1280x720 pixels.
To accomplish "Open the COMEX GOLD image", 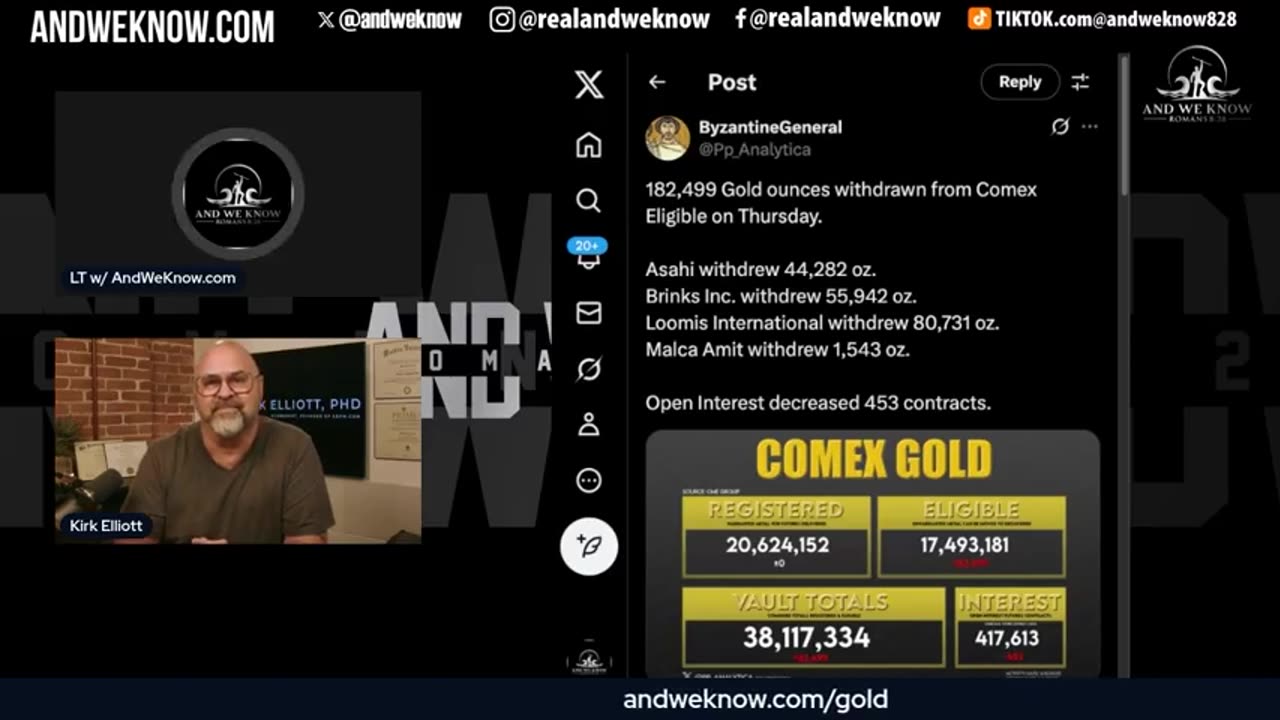I will (872, 554).
